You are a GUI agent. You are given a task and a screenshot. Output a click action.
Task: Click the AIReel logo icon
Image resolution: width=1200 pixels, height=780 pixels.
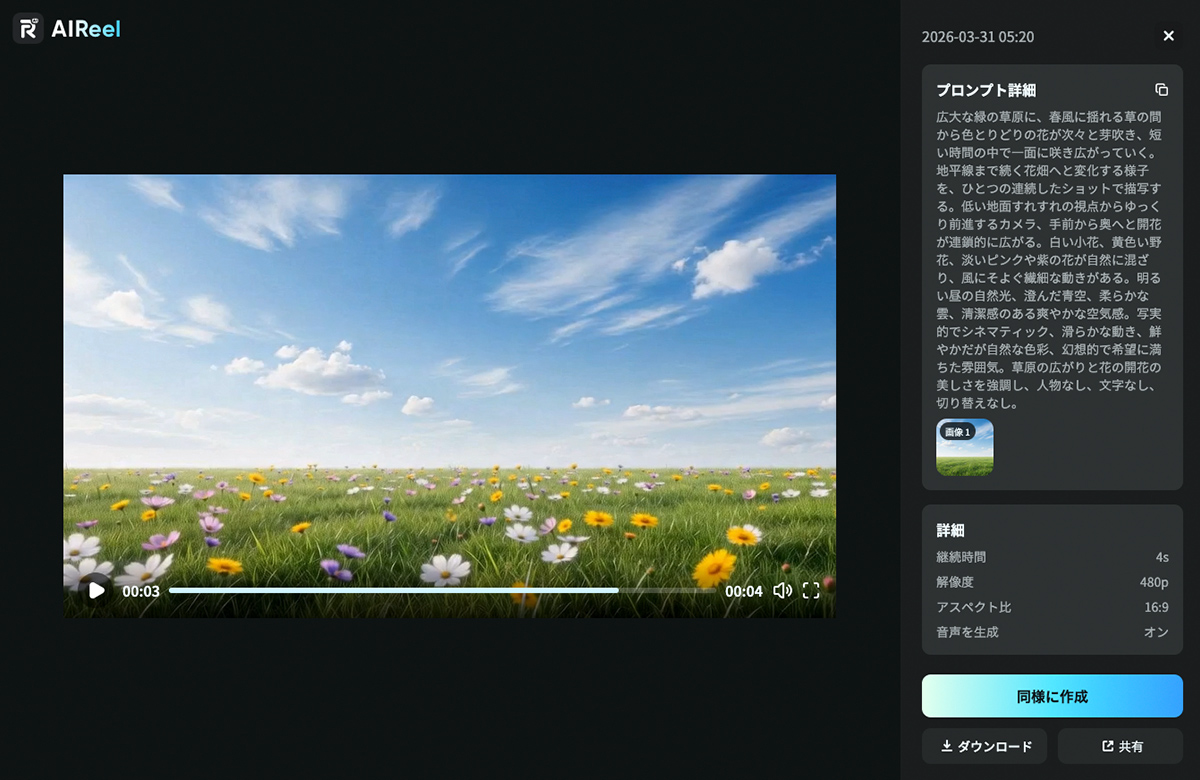pyautogui.click(x=28, y=28)
